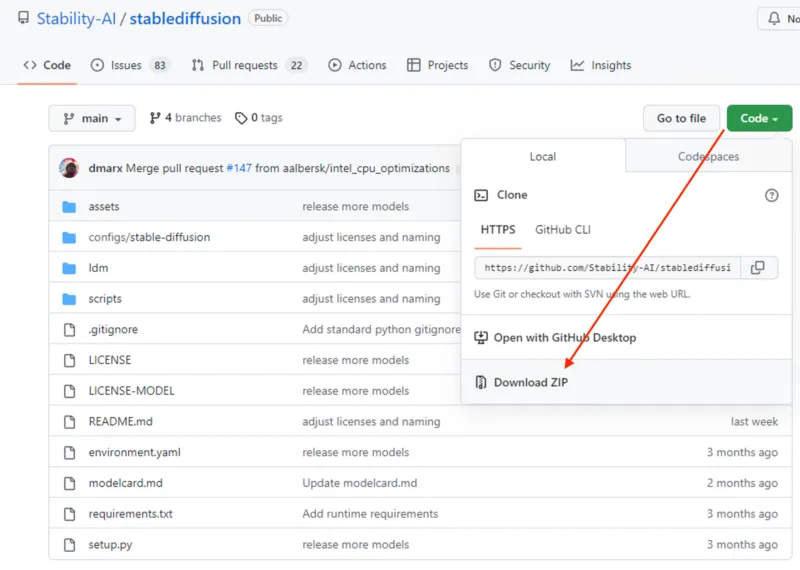This screenshot has width=800, height=570.
Task: Click the ldm folder icon
Action: [69, 268]
